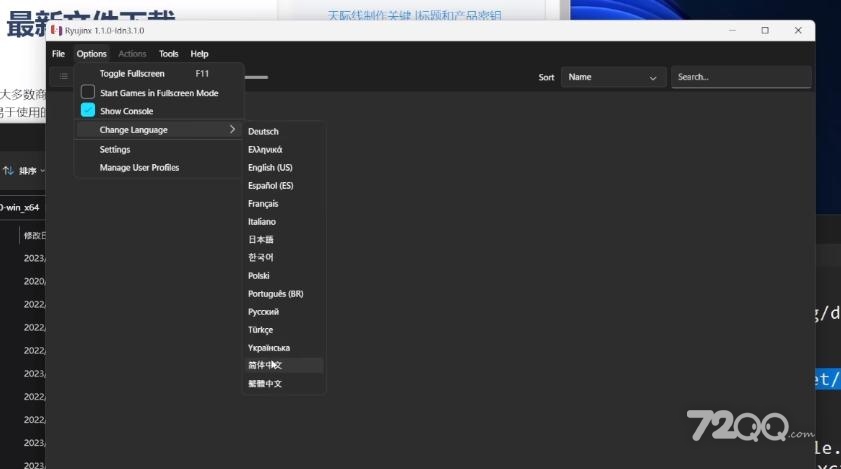Uncheck the Show Console checkbox
This screenshot has height=469, width=841.
click(88, 111)
